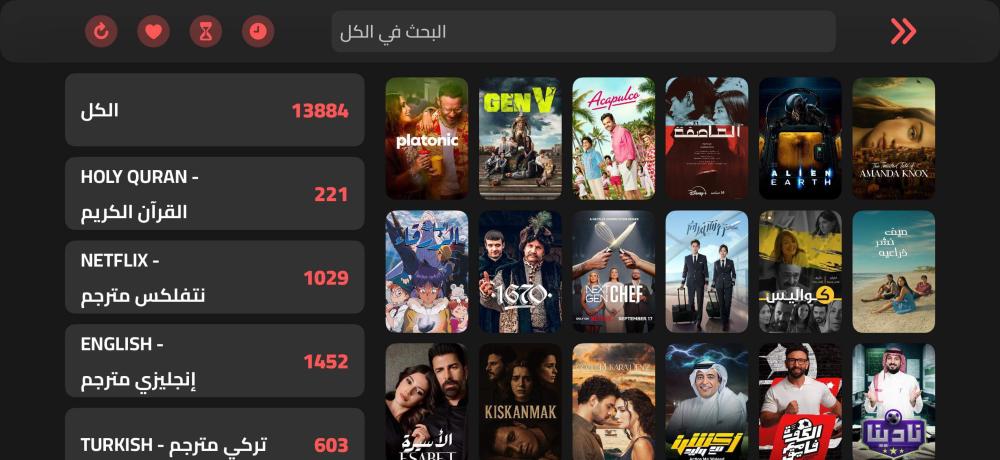Select the الكل category with 13884 items
This screenshot has width=1000, height=460.
215,110
